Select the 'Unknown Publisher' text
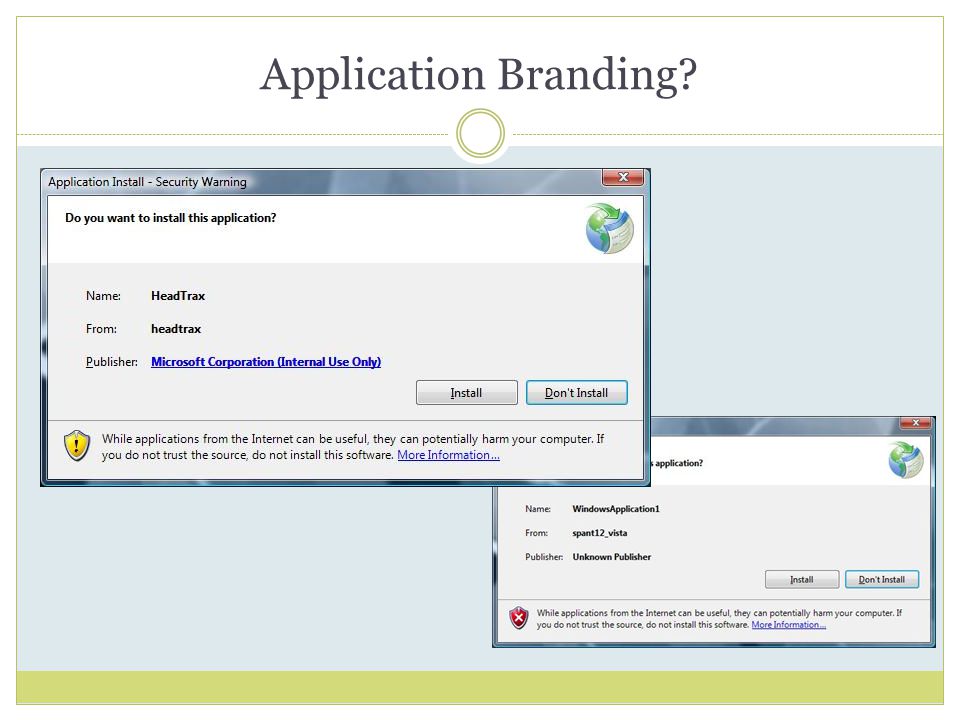This screenshot has width=960, height=720. pos(612,557)
